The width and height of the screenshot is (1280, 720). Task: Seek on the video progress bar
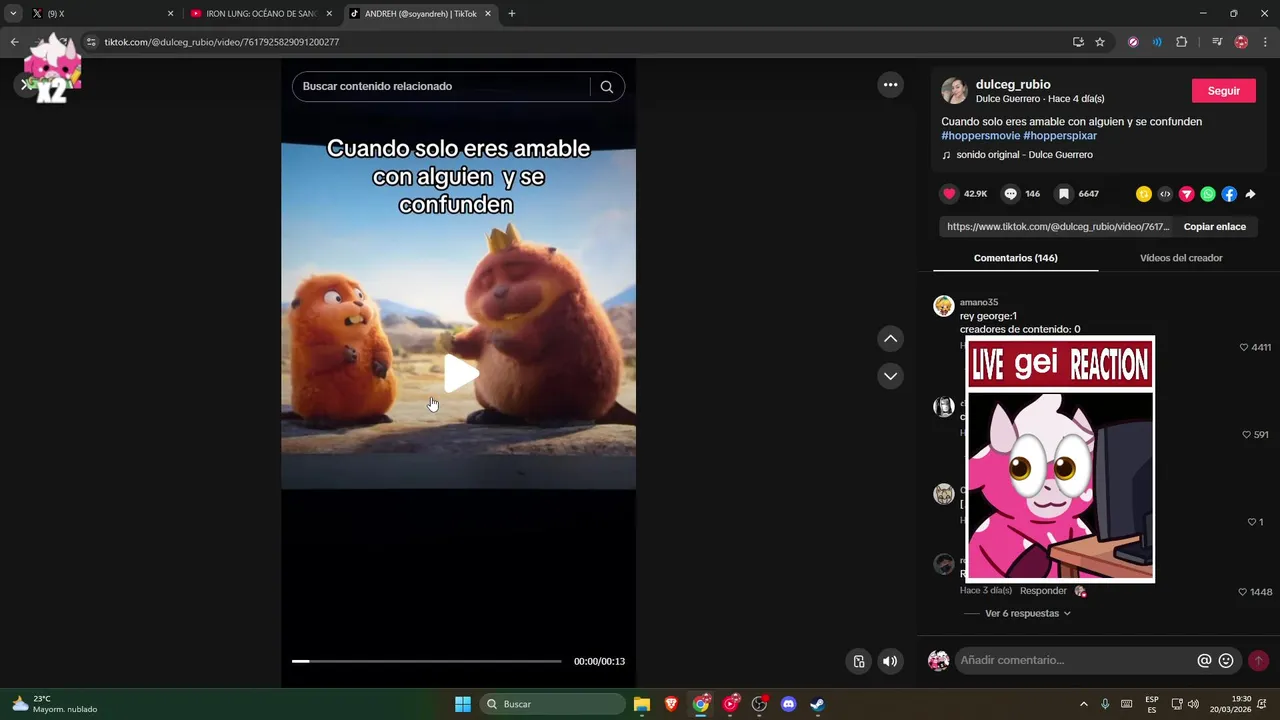[426, 661]
